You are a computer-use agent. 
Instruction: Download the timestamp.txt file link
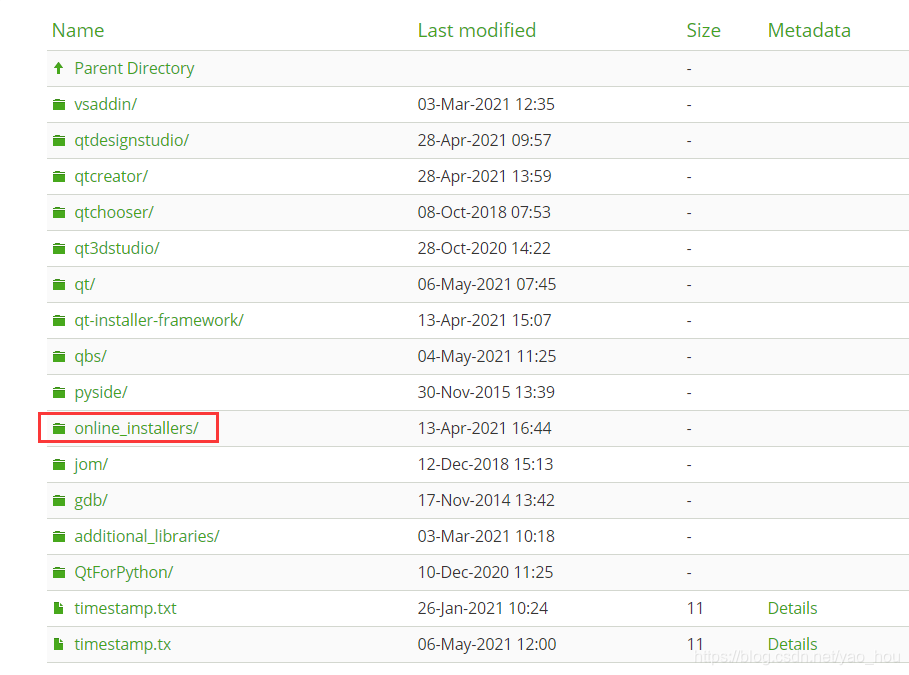[125, 608]
